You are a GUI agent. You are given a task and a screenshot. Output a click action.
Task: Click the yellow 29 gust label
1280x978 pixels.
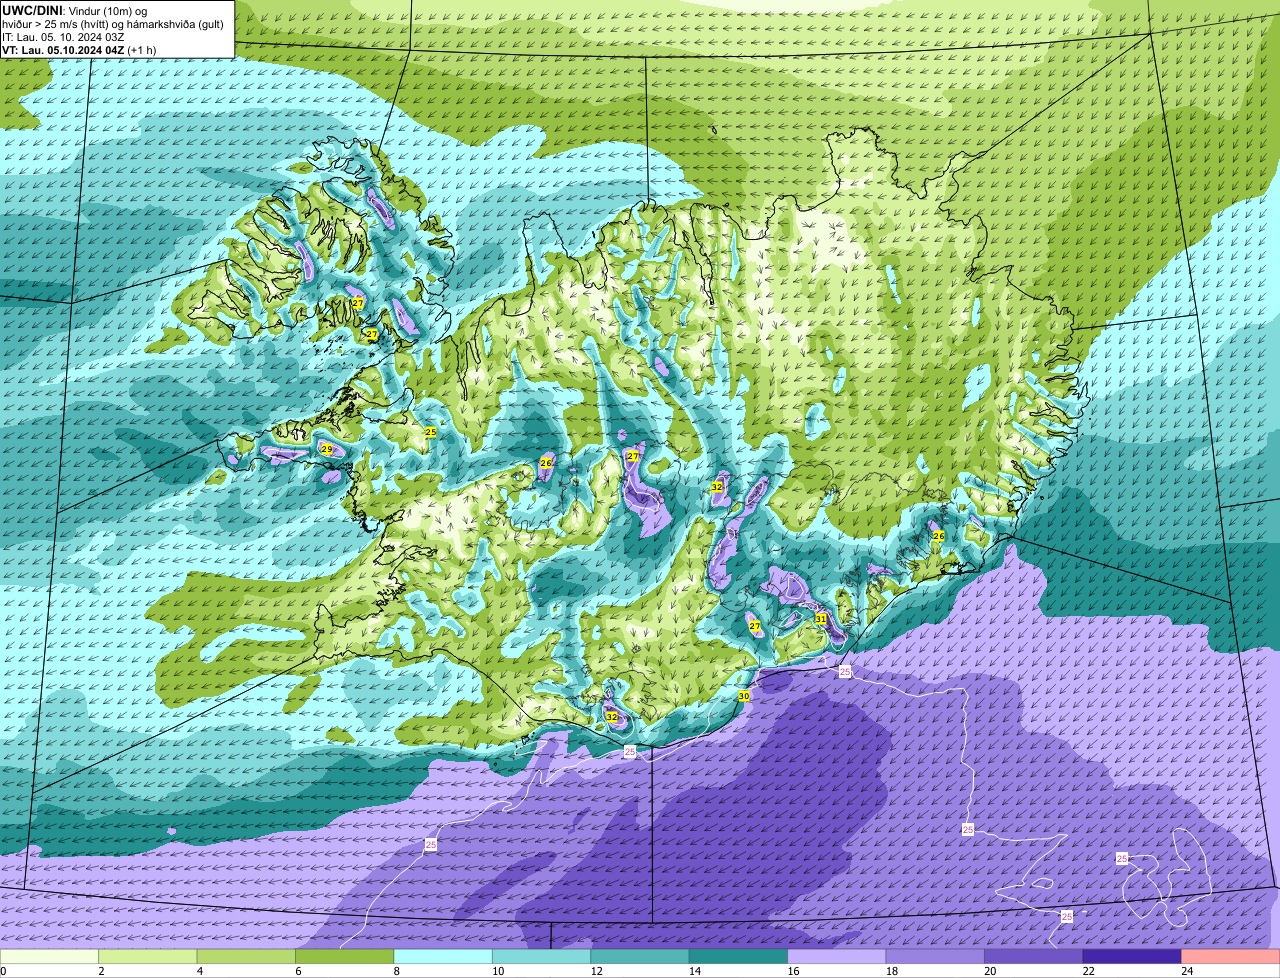pyautogui.click(x=326, y=449)
